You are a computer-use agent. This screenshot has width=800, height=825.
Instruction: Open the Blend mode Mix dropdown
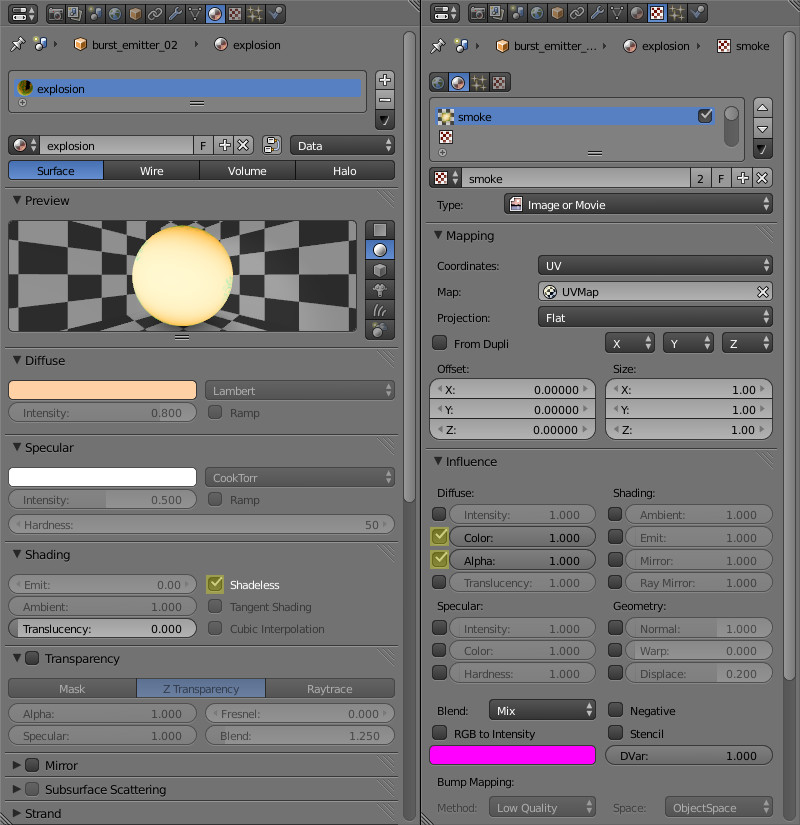(x=542, y=711)
